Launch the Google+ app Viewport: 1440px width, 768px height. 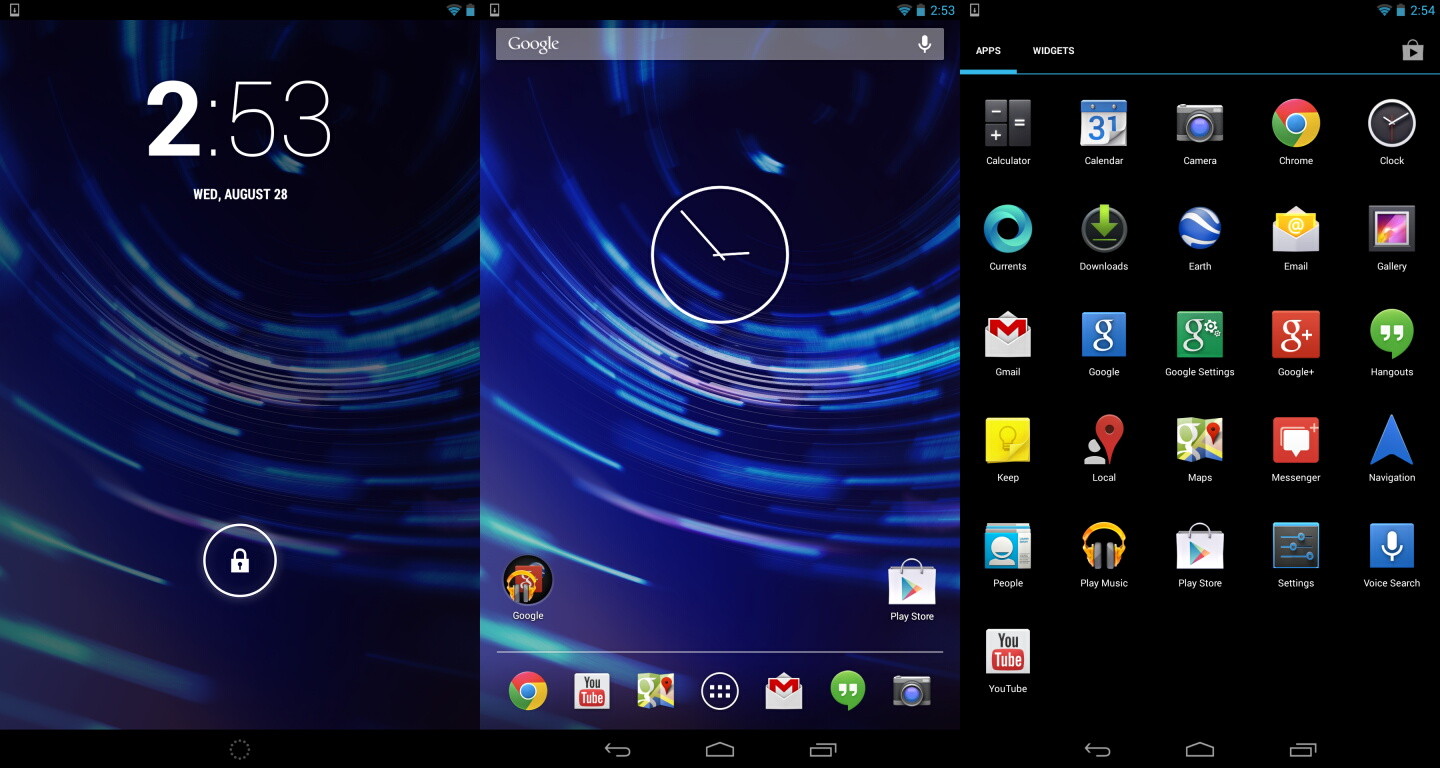pos(1296,335)
